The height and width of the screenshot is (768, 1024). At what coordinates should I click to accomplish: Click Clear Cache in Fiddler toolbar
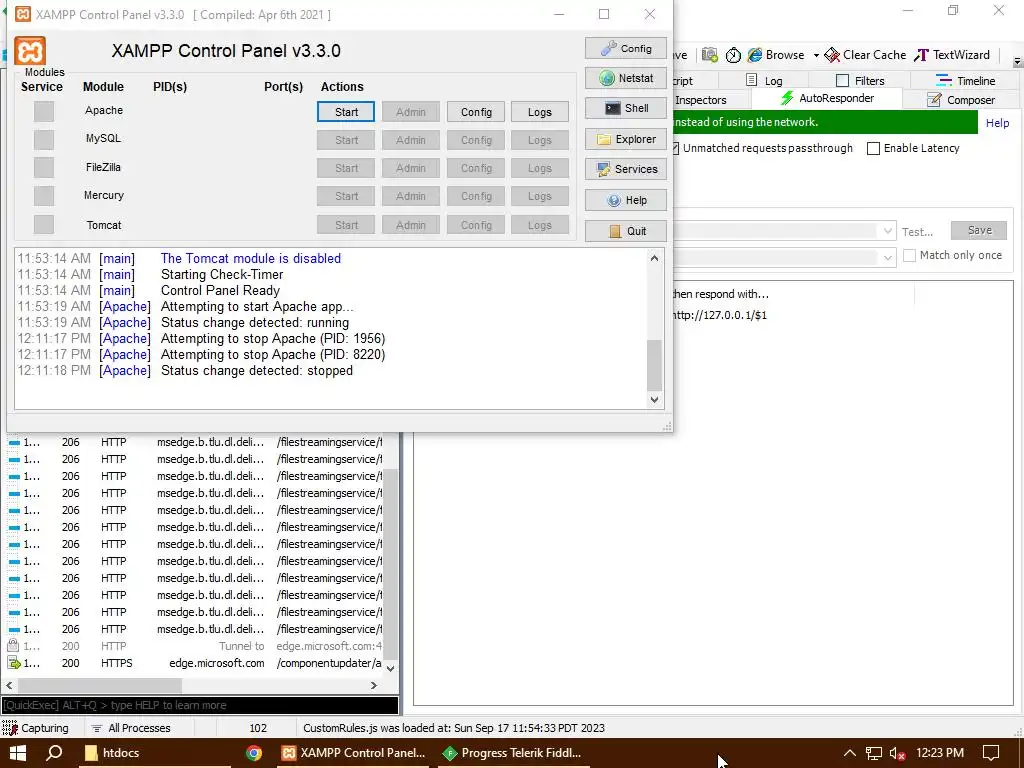(x=865, y=55)
